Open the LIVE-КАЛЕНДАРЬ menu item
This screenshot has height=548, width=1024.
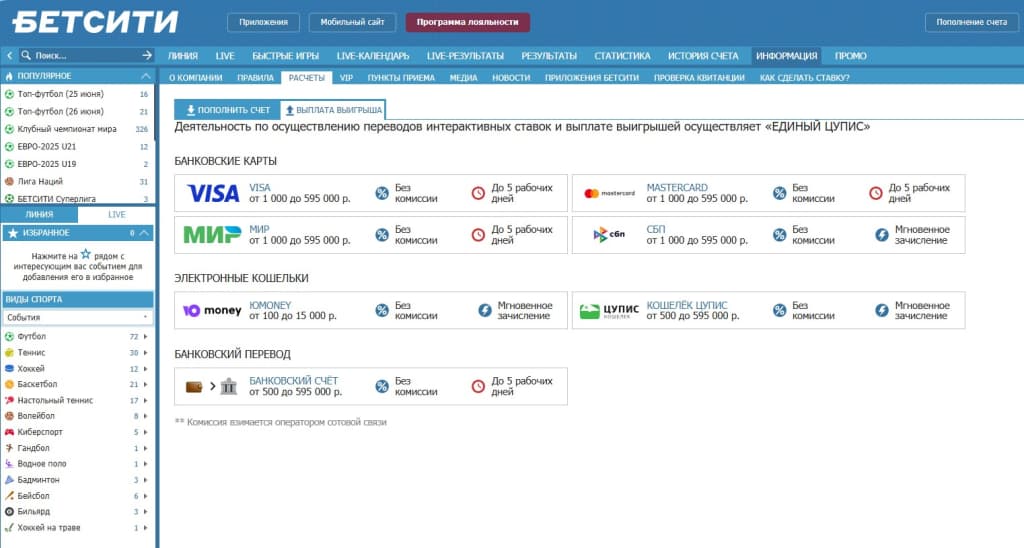(372, 56)
